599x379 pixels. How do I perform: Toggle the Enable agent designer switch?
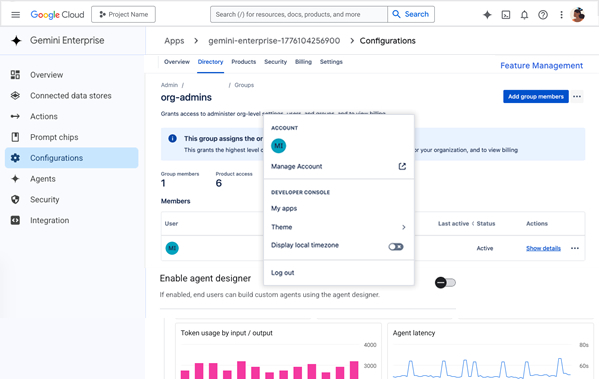click(445, 283)
